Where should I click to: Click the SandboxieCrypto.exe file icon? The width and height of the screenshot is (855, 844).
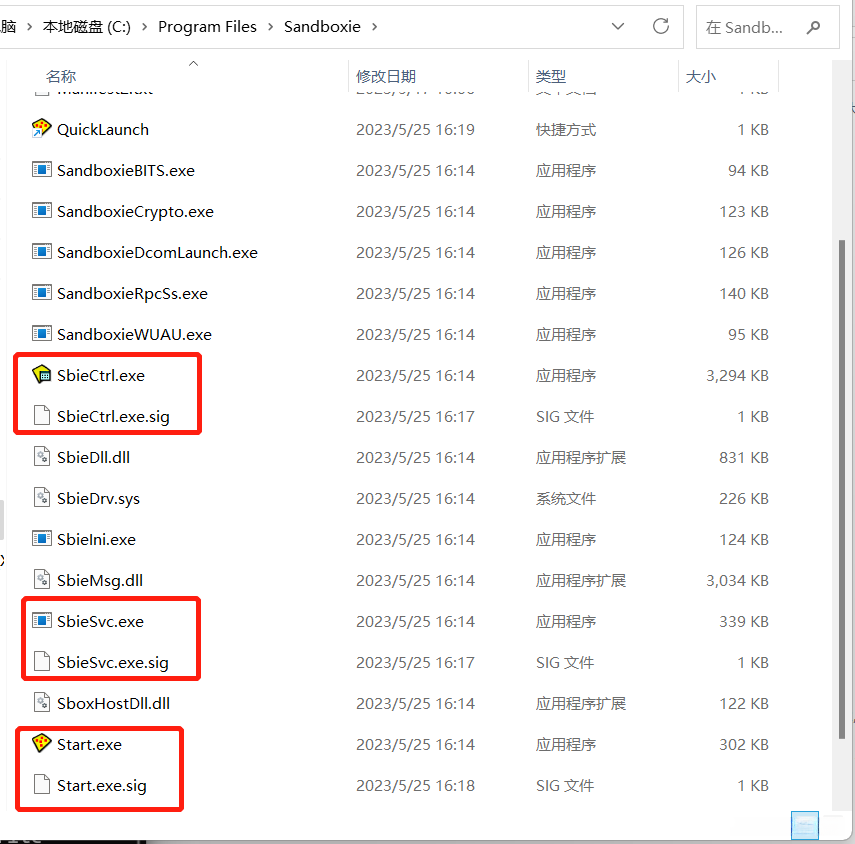pos(41,211)
